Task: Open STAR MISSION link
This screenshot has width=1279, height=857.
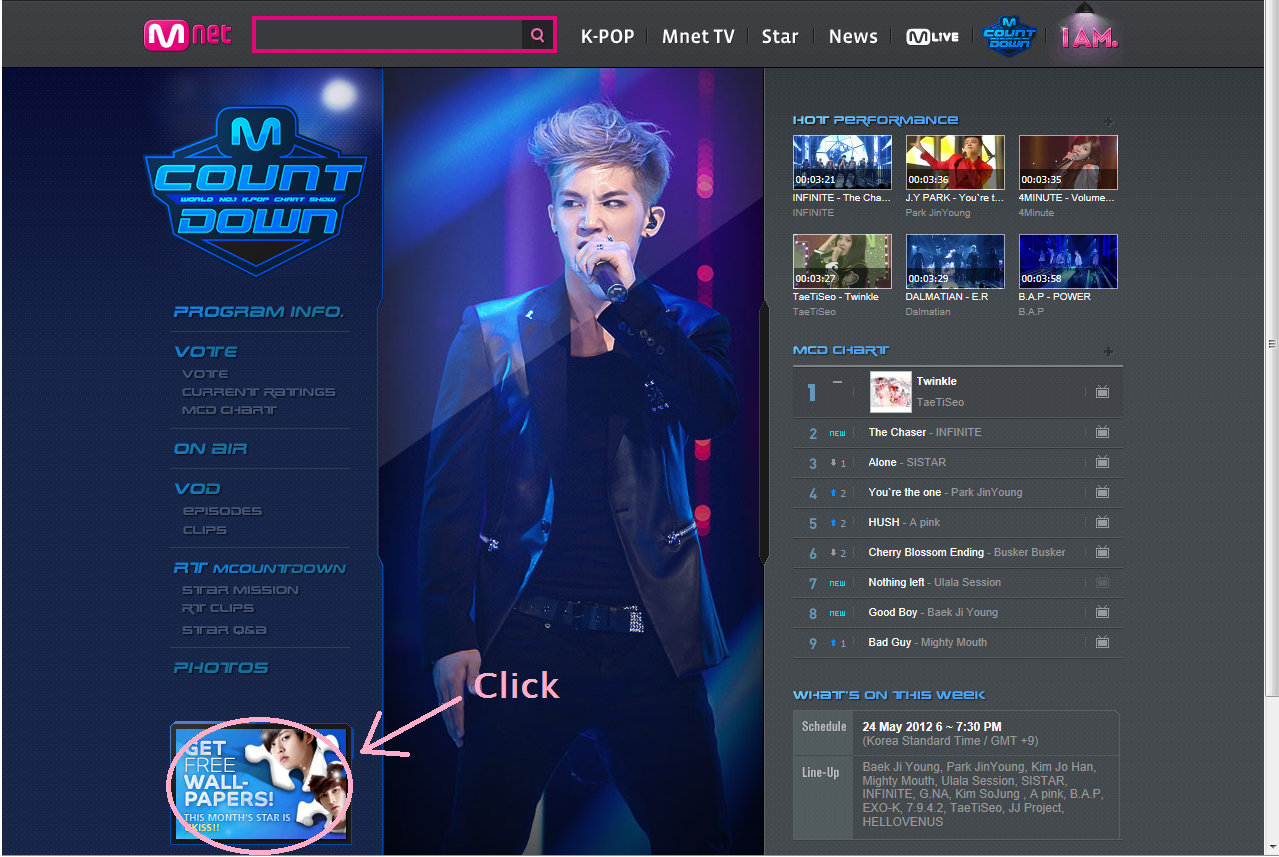Action: point(240,590)
